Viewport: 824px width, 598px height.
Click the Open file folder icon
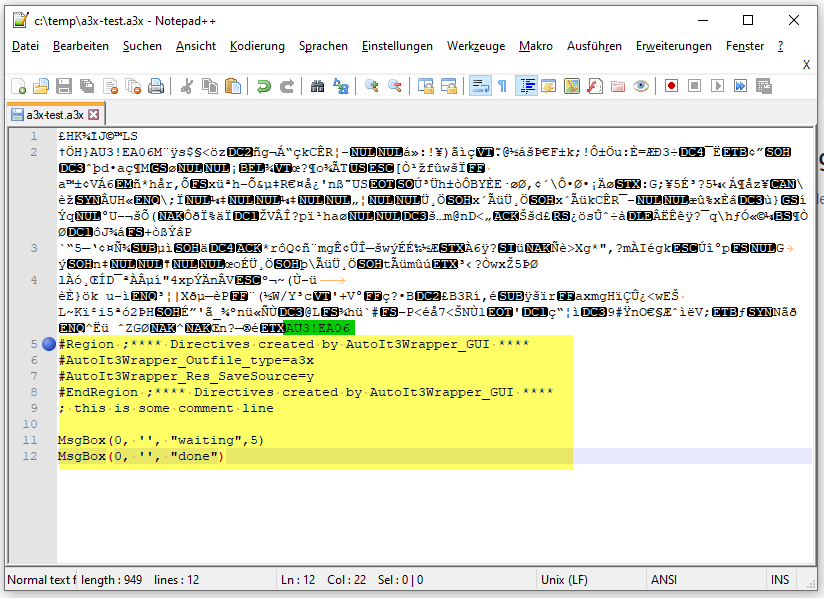(x=41, y=86)
